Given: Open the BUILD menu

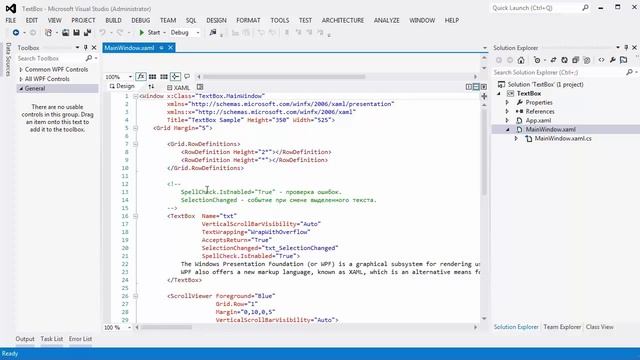Looking at the screenshot, I should [113, 20].
